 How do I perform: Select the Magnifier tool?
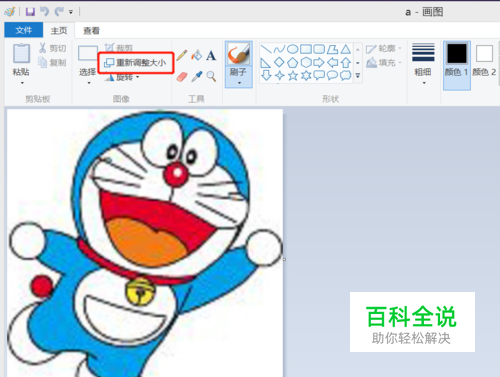[211, 76]
